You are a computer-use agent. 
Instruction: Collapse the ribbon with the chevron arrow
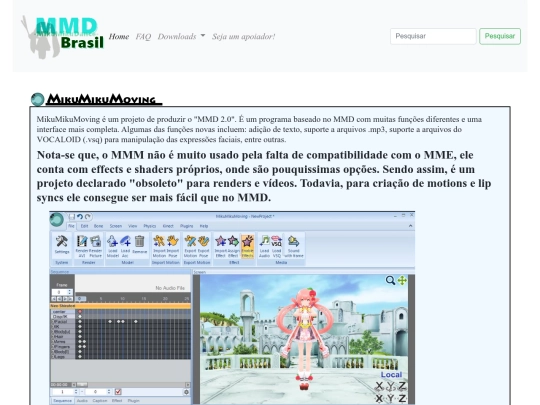click(411, 226)
